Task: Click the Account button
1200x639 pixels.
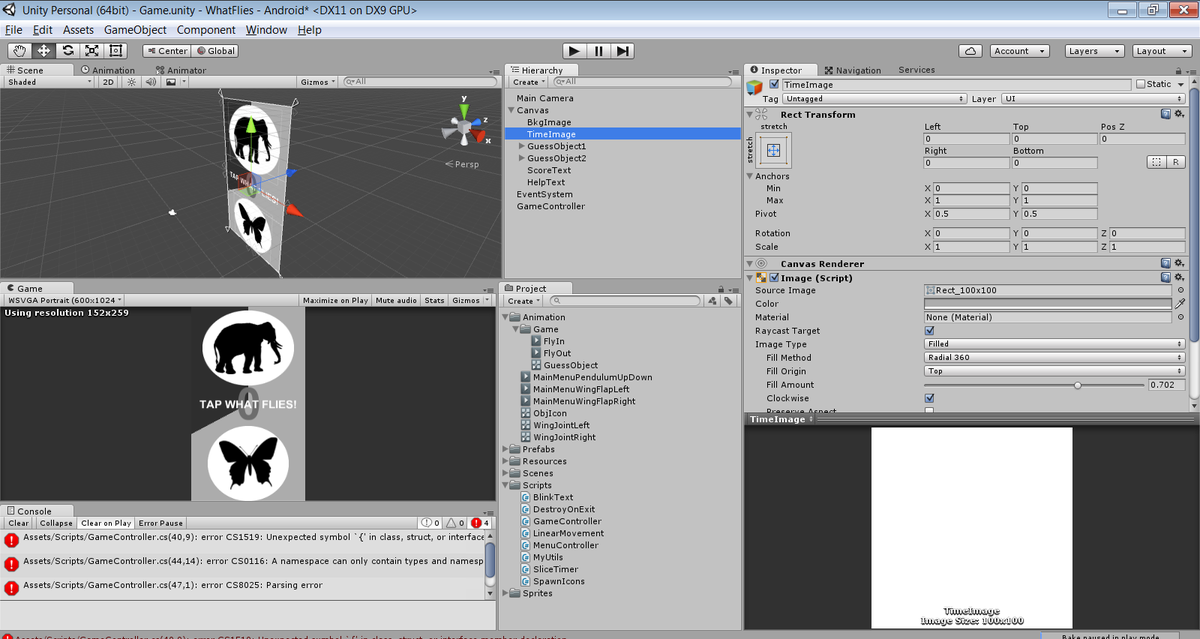Action: 1018,51
